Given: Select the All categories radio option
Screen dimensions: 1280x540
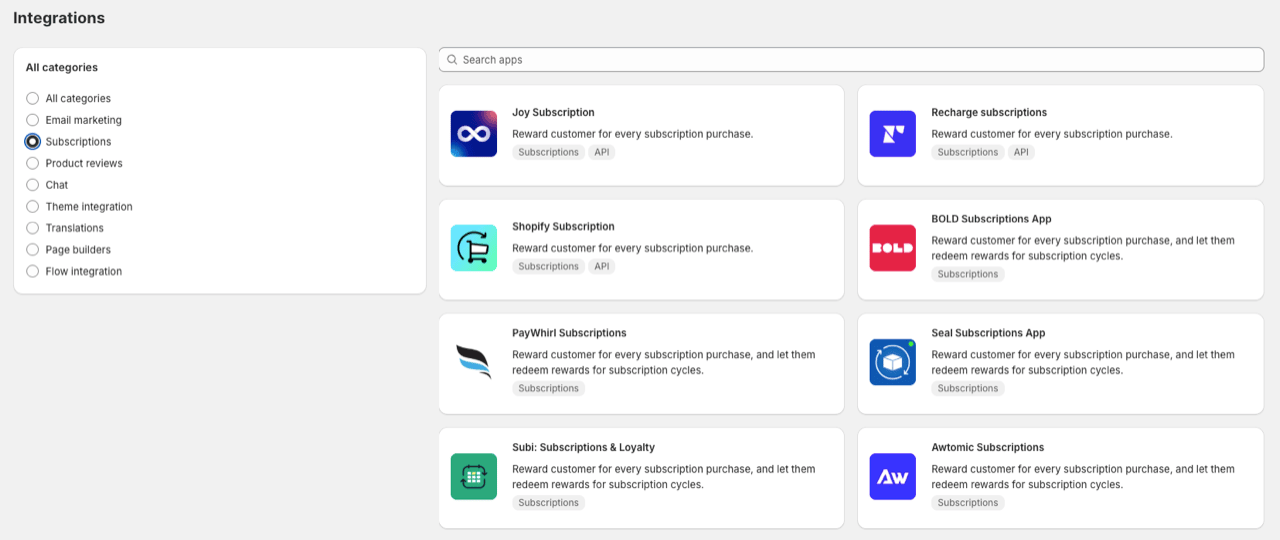Looking at the screenshot, I should click(33, 98).
